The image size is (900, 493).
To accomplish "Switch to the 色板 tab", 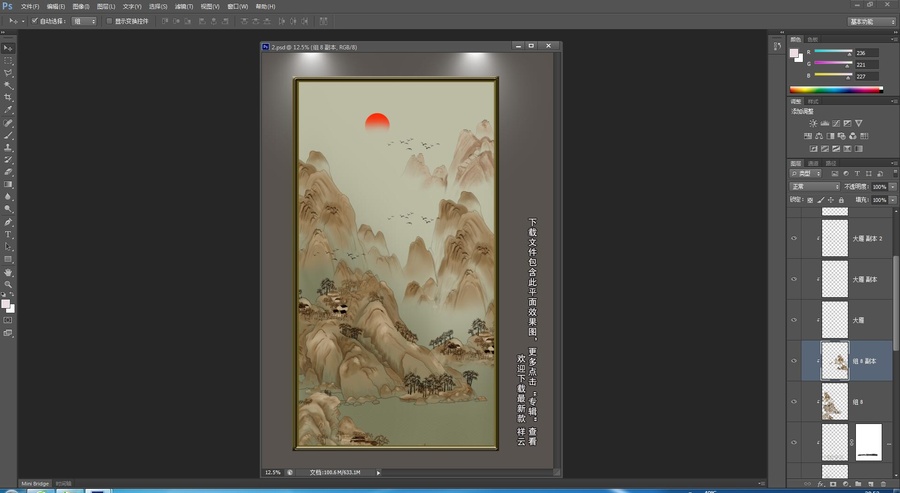I will (812, 40).
